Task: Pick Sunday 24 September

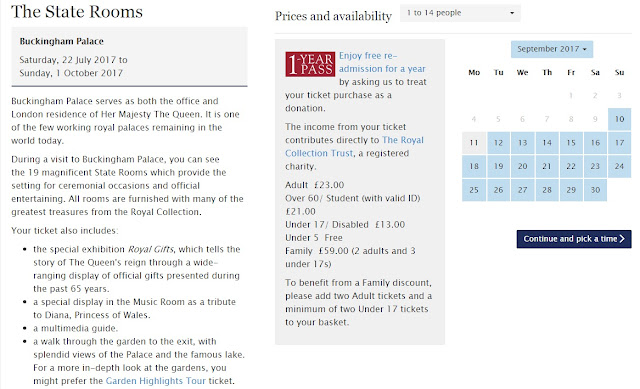Action: (619, 167)
